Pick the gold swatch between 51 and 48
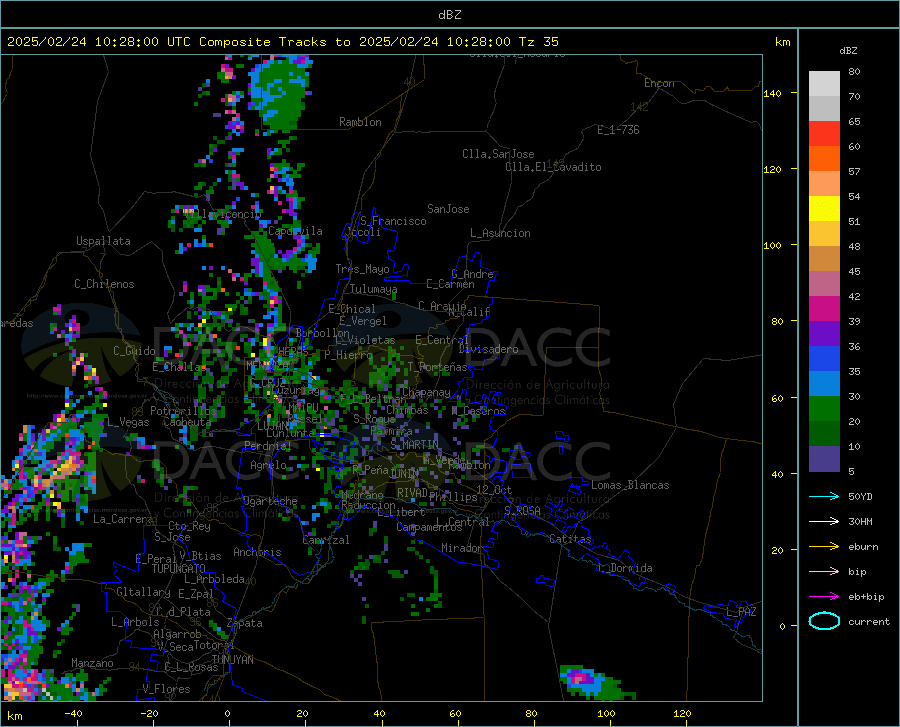Screen dimensions: 900x727 click(824, 234)
